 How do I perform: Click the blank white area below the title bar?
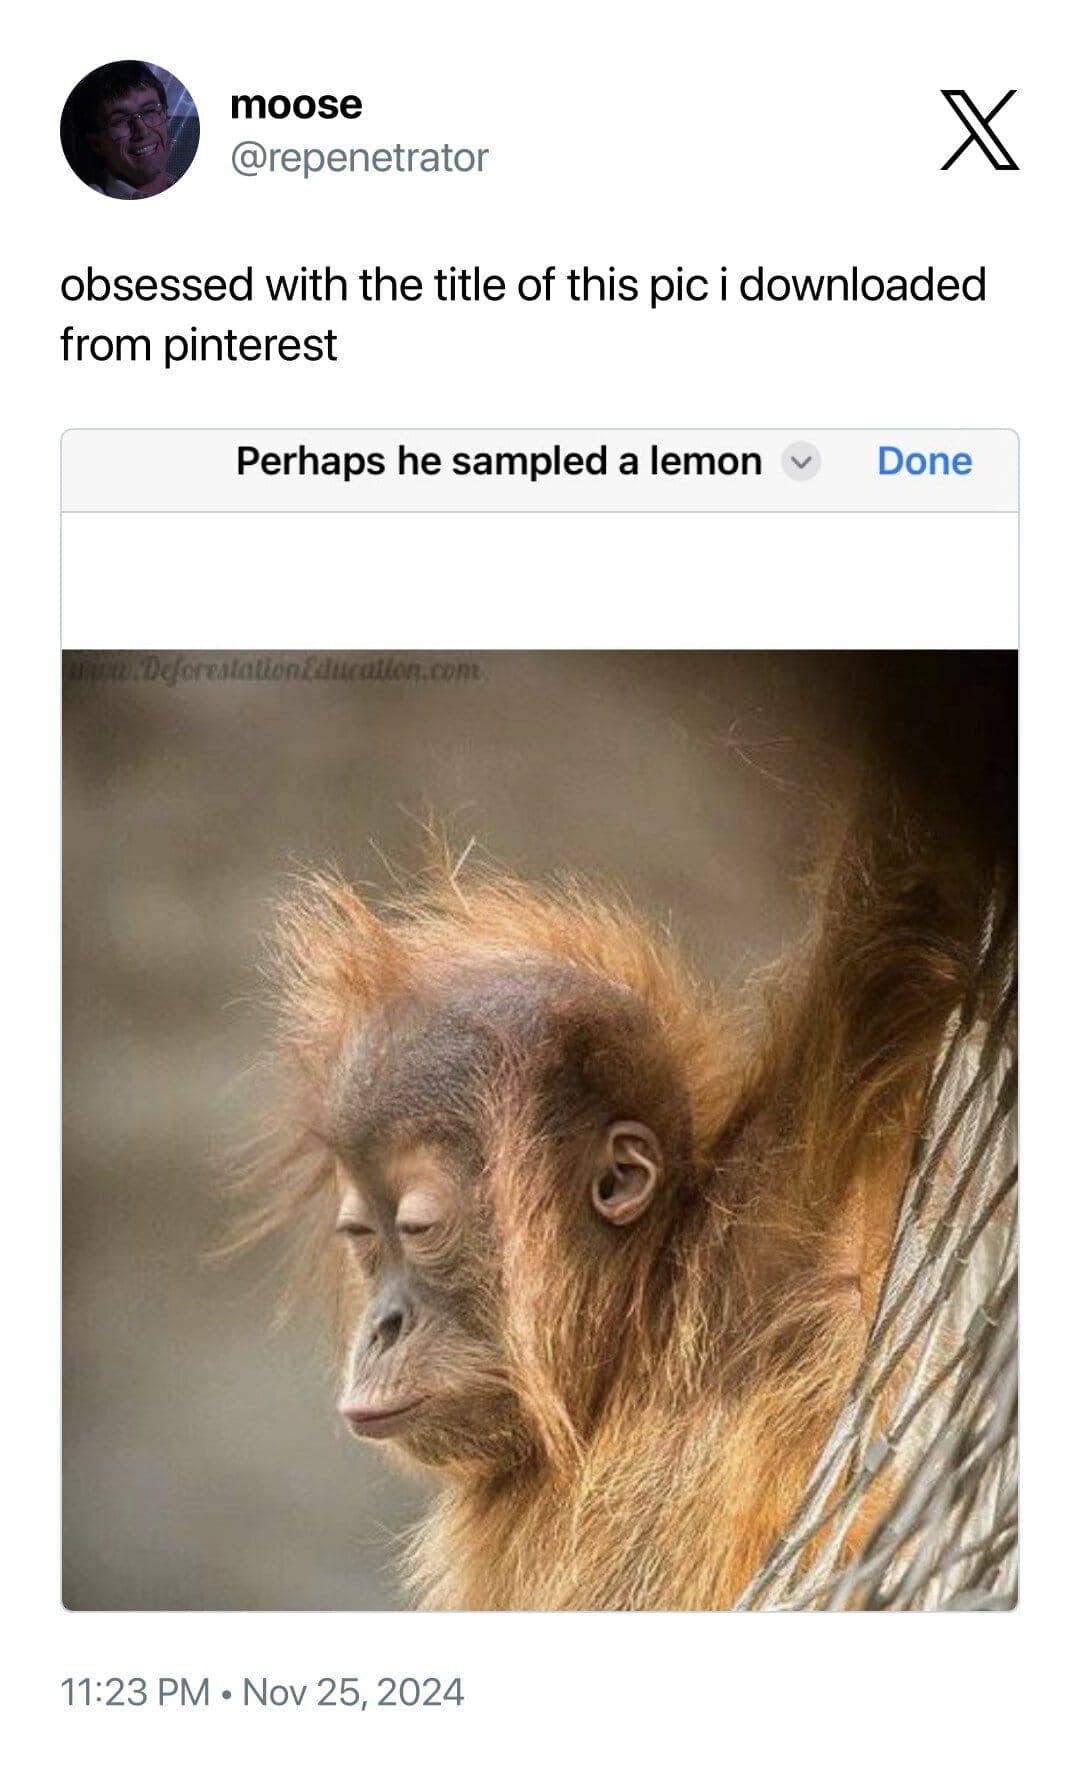(x=540, y=581)
